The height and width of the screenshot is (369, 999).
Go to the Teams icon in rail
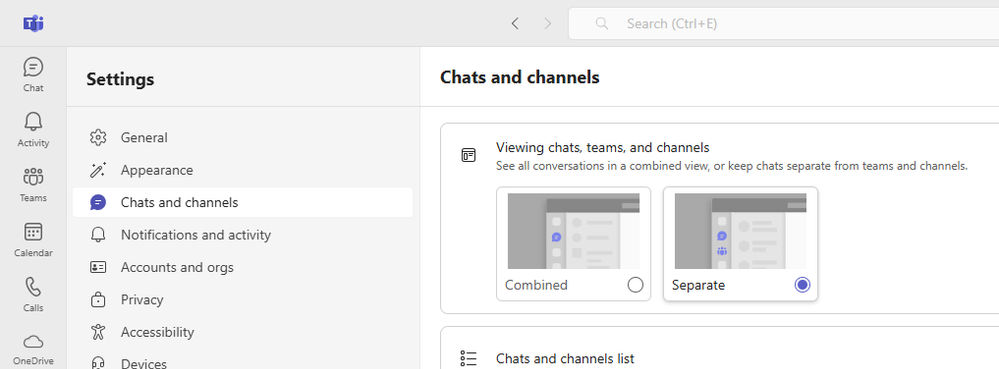33,177
